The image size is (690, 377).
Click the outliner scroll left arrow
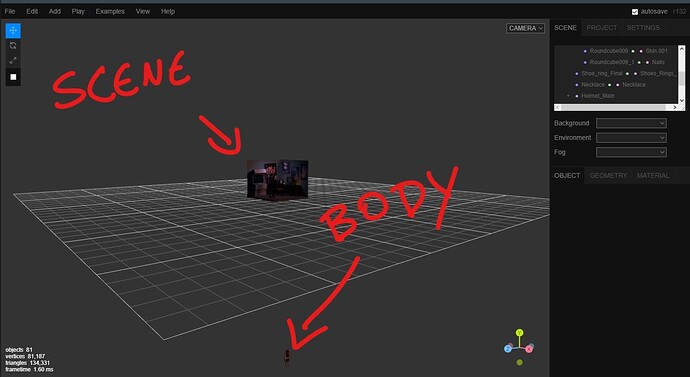coord(558,107)
